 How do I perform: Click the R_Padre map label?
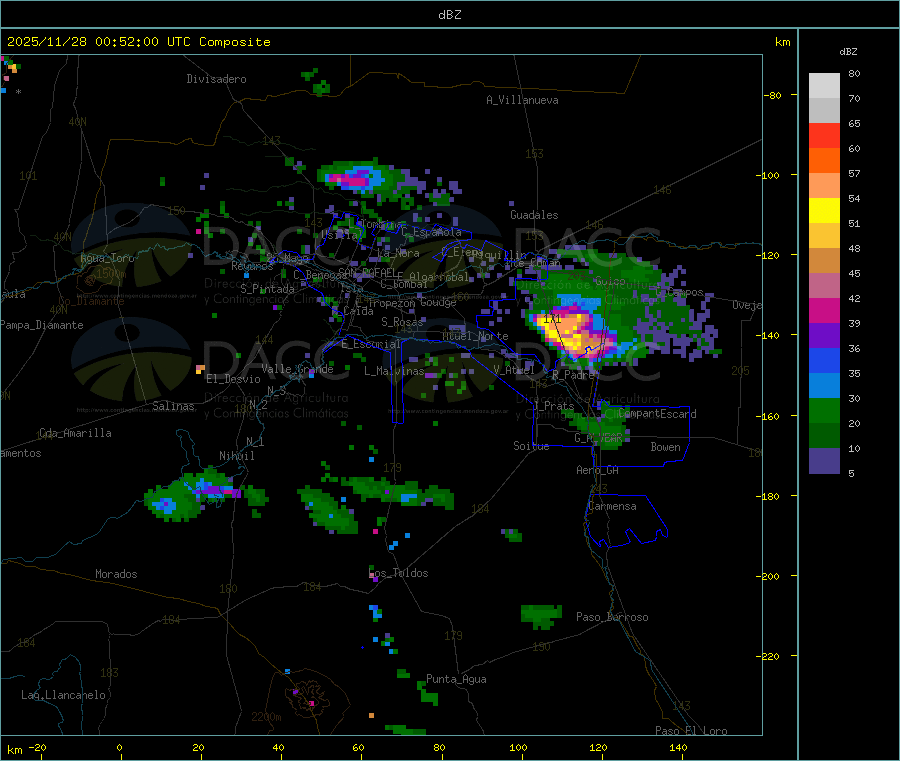(x=573, y=375)
